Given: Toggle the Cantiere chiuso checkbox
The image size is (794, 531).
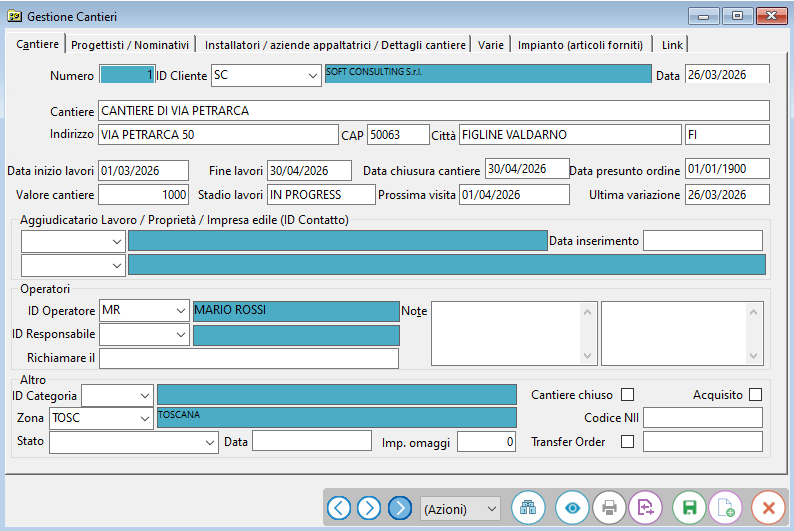Looking at the screenshot, I should [627, 394].
